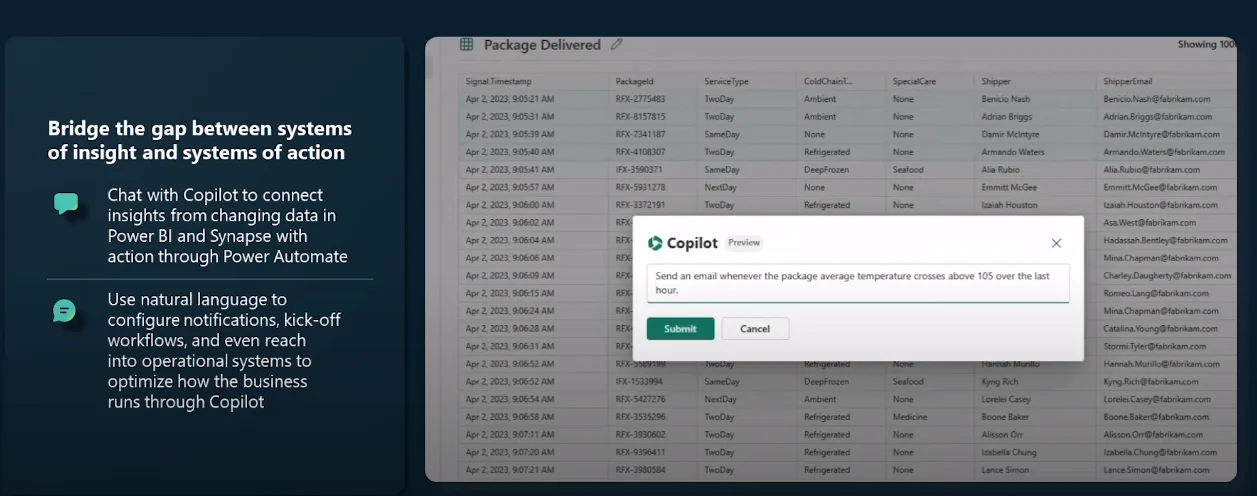Click shipper name Izaiah Houston

[x=1011, y=205]
